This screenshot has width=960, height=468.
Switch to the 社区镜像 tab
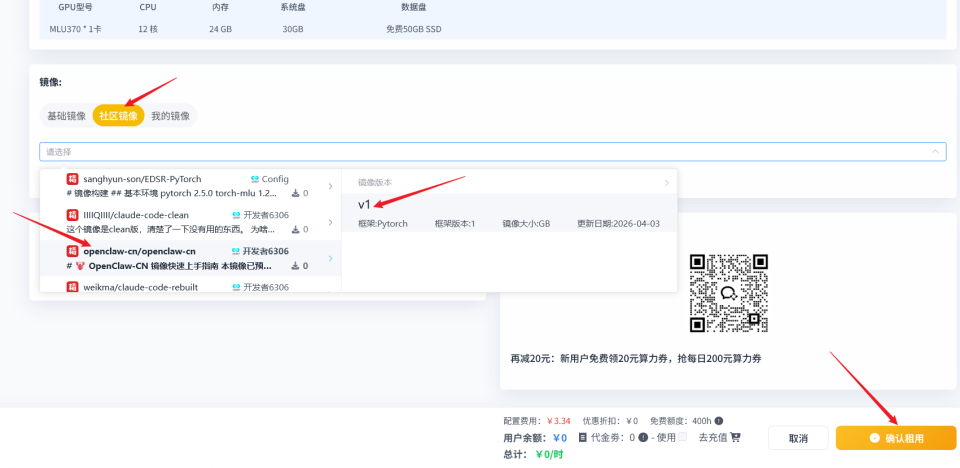119,116
